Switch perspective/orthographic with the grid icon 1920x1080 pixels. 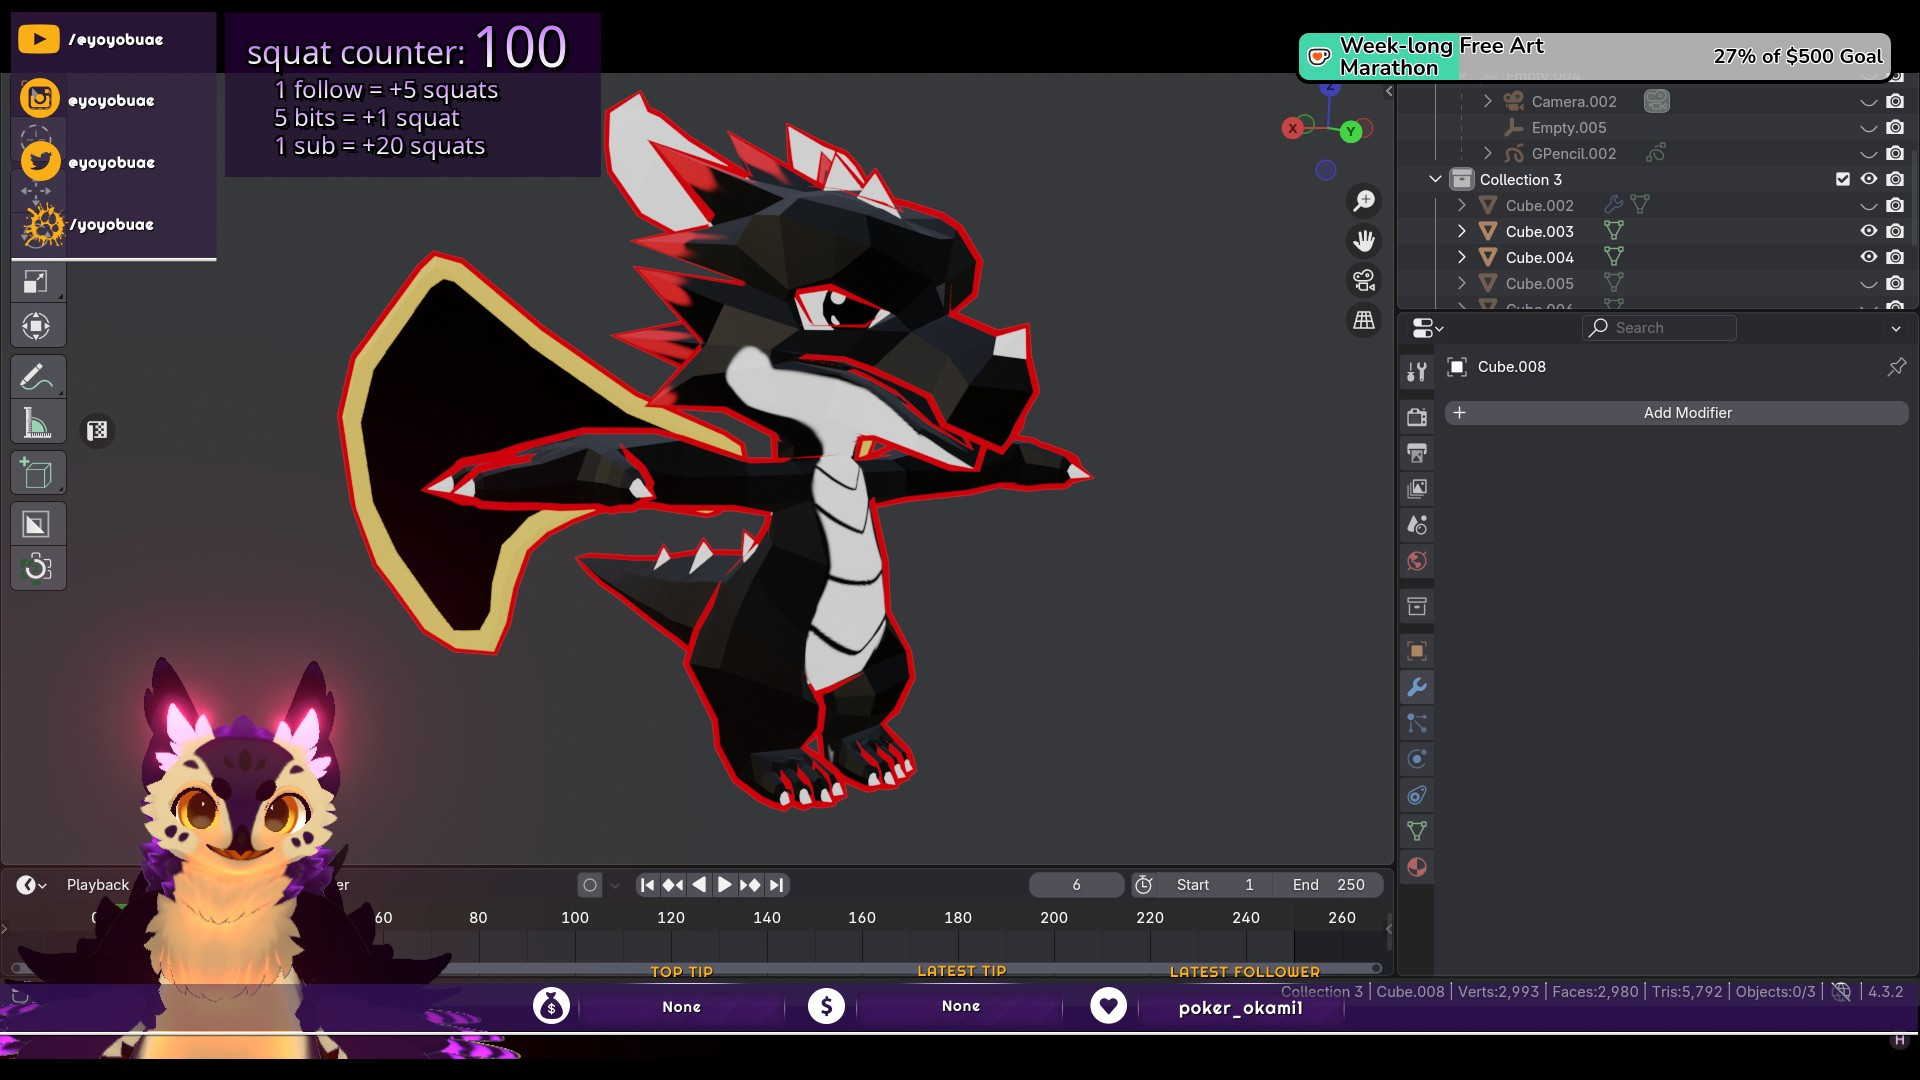[x=1364, y=321]
